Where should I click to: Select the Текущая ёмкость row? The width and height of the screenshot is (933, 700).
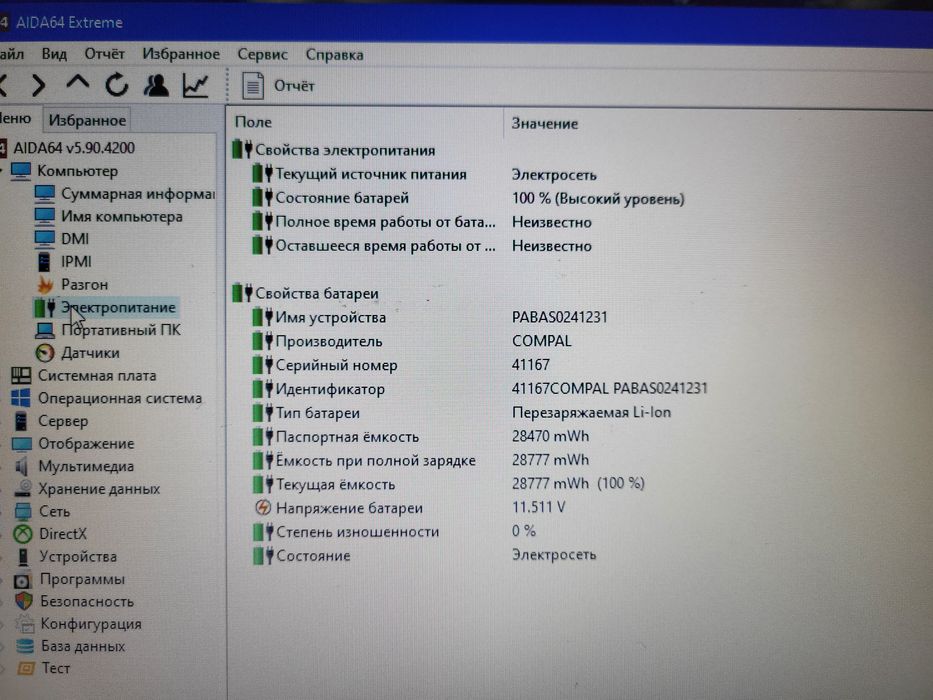tap(335, 485)
